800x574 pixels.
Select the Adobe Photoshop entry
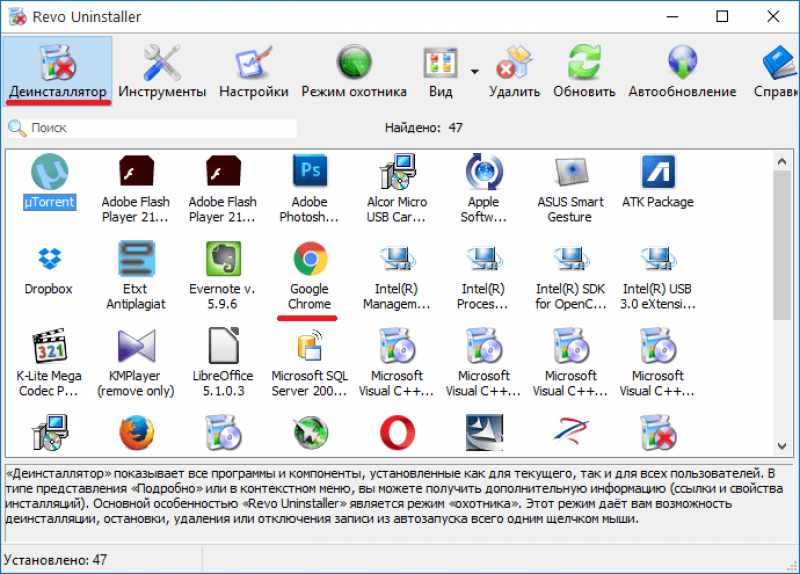click(309, 189)
